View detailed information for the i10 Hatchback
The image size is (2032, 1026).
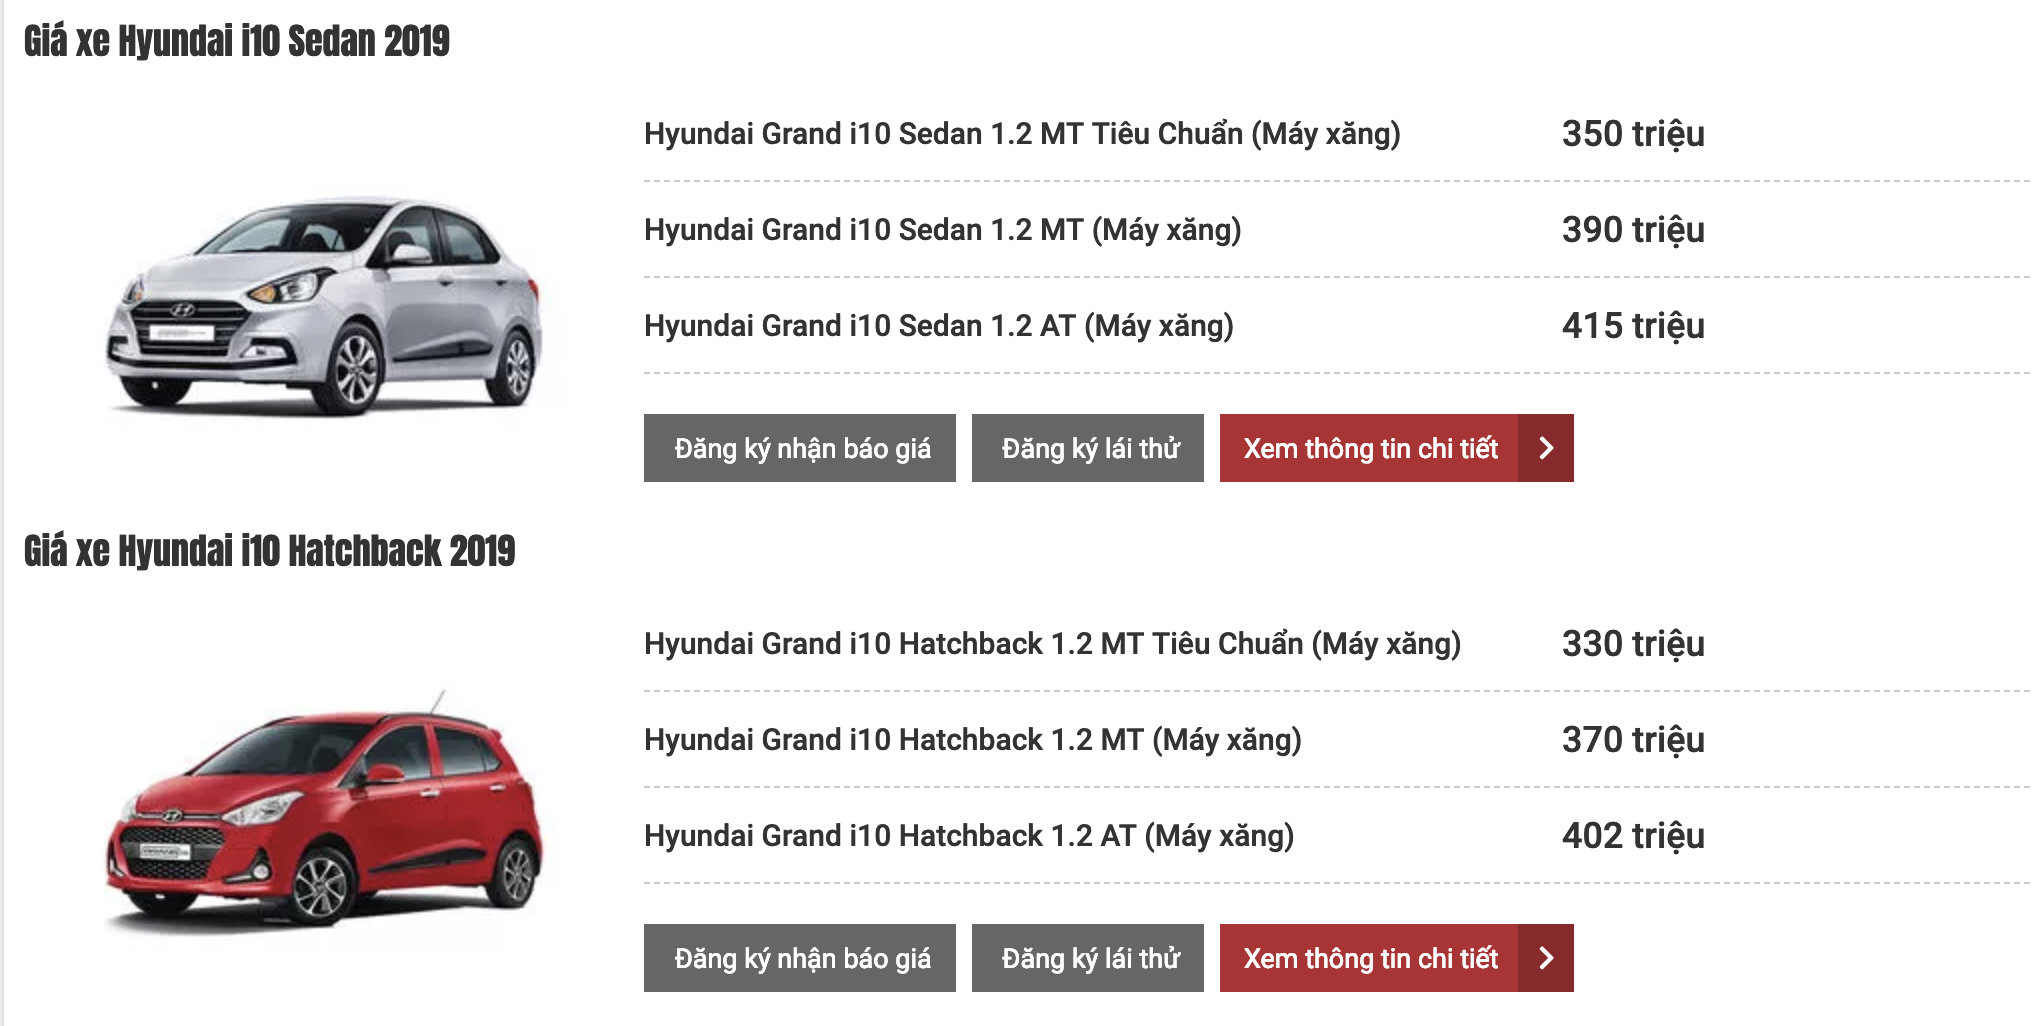coord(1370,958)
